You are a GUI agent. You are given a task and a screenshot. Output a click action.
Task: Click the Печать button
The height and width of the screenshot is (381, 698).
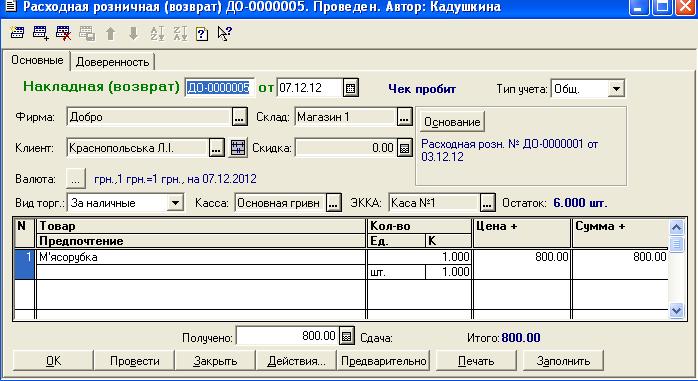coord(476,361)
